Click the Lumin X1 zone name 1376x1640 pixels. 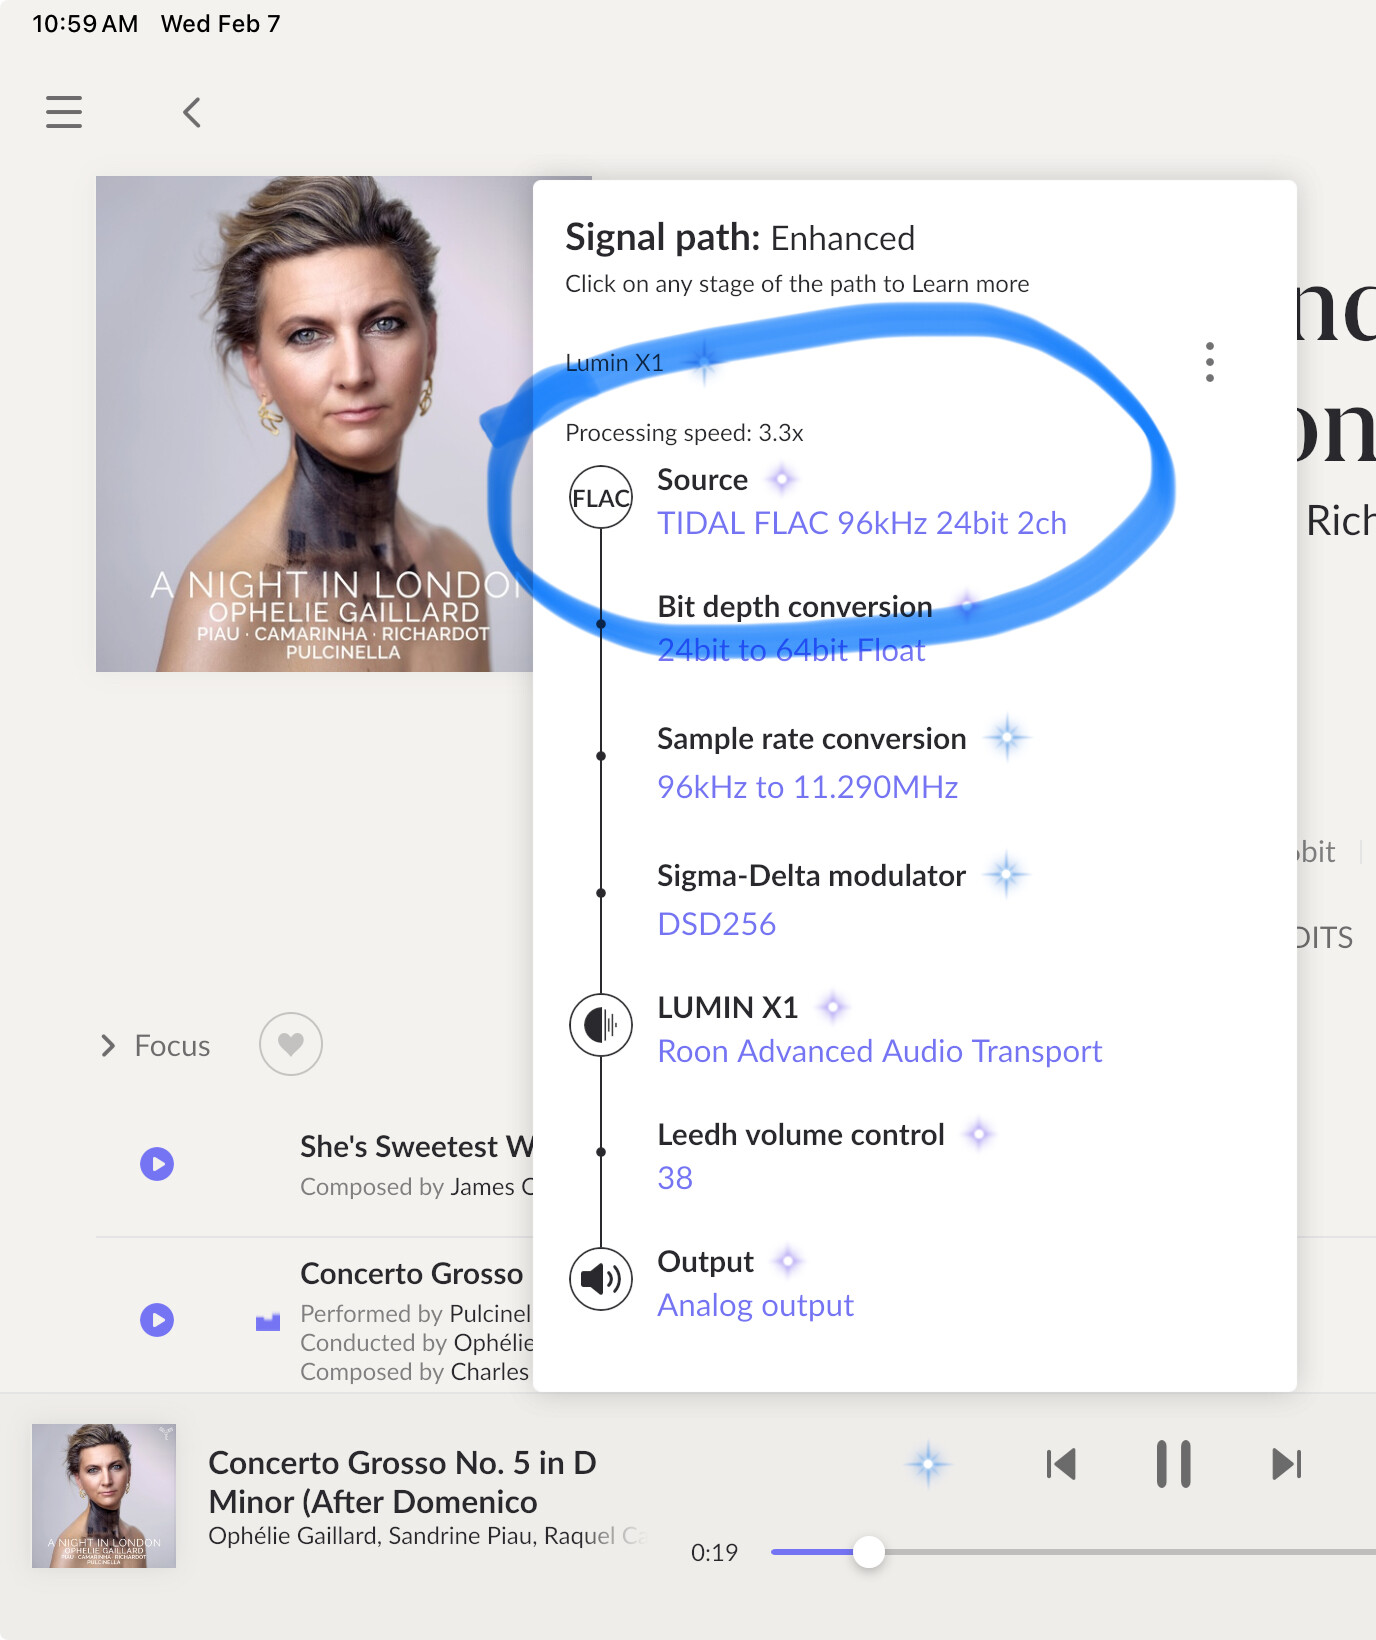pos(615,363)
